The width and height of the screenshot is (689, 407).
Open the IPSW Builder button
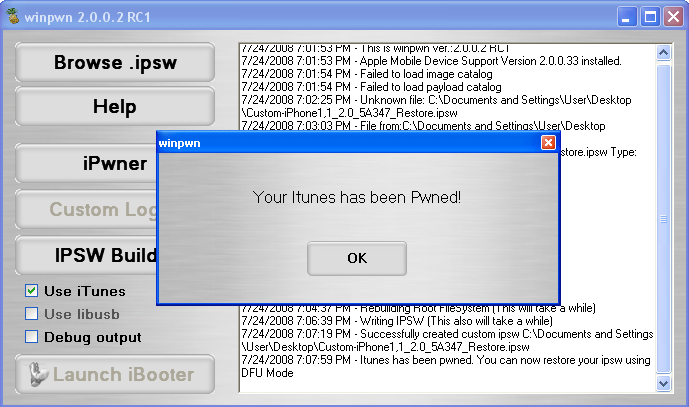coord(87,255)
